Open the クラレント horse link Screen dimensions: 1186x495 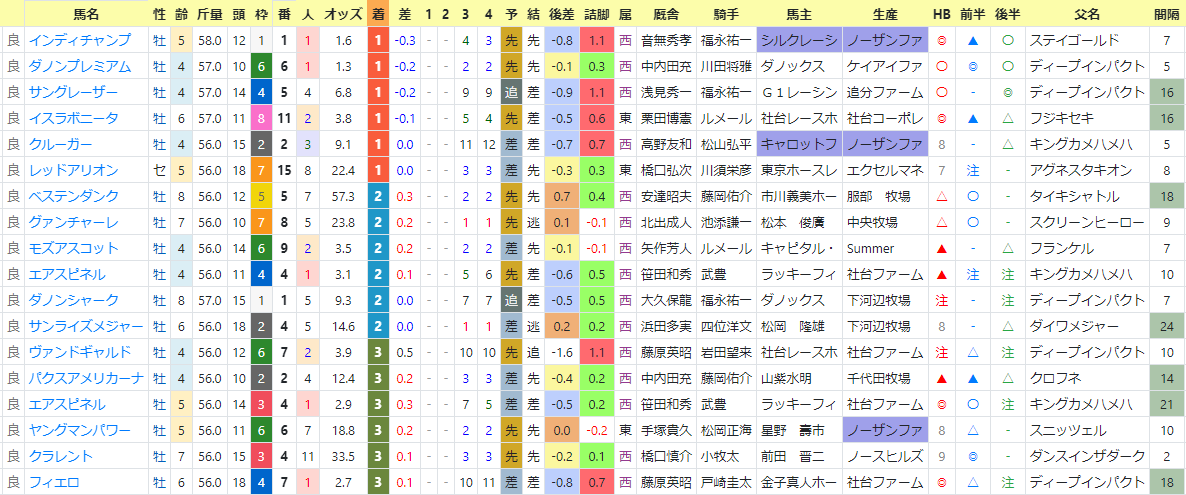[61, 456]
